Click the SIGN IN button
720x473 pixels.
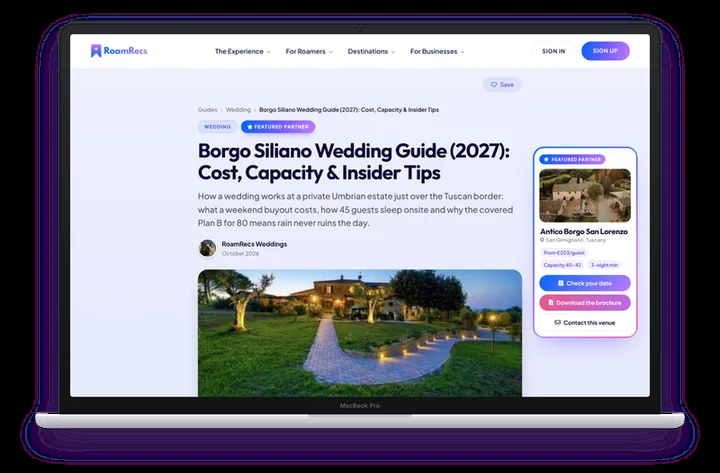(x=553, y=51)
